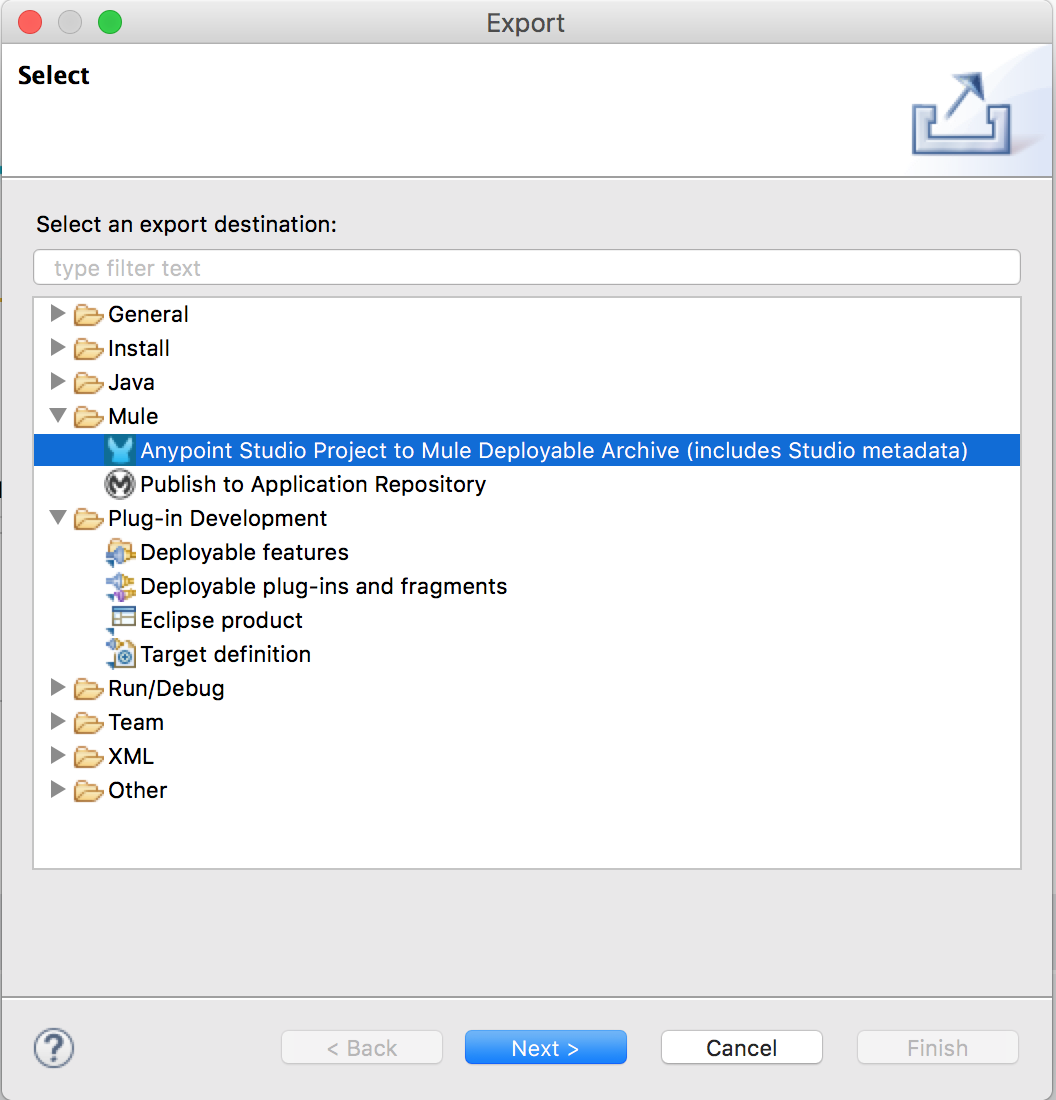Click the Deployable features icon
Image resolution: width=1056 pixels, height=1100 pixels.
click(120, 552)
